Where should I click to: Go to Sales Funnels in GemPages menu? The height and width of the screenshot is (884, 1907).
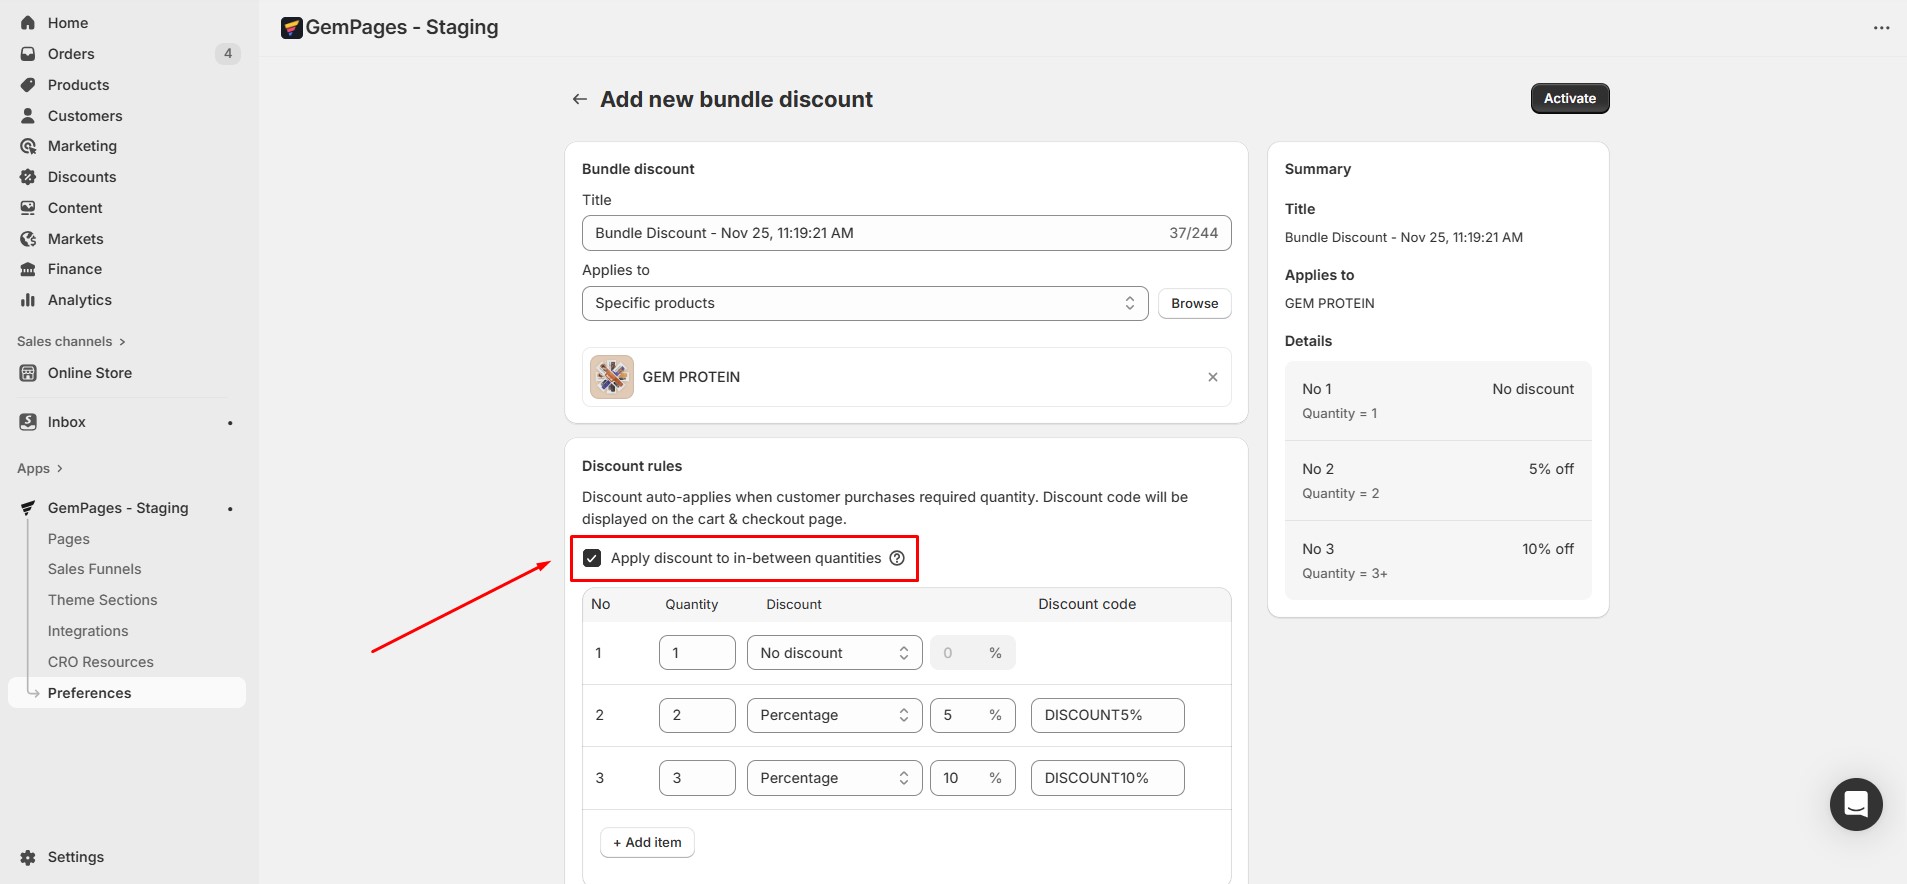[x=94, y=569]
